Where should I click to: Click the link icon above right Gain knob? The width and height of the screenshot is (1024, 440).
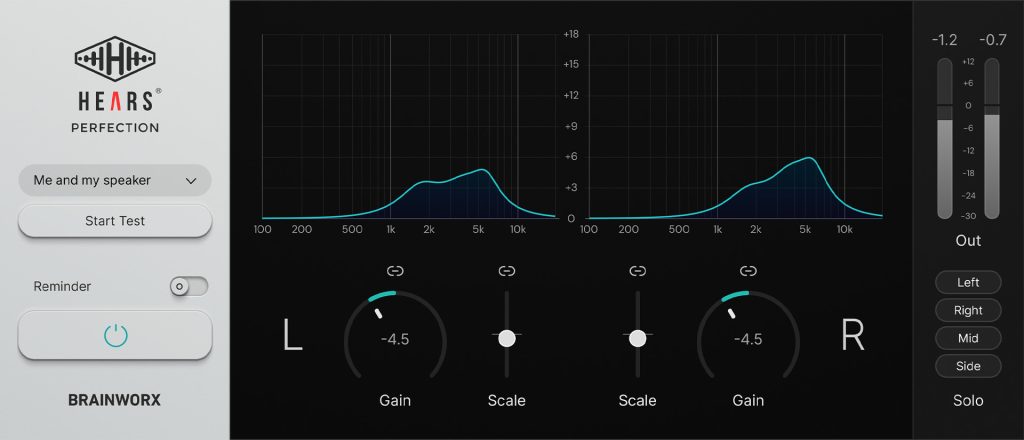[x=748, y=271]
